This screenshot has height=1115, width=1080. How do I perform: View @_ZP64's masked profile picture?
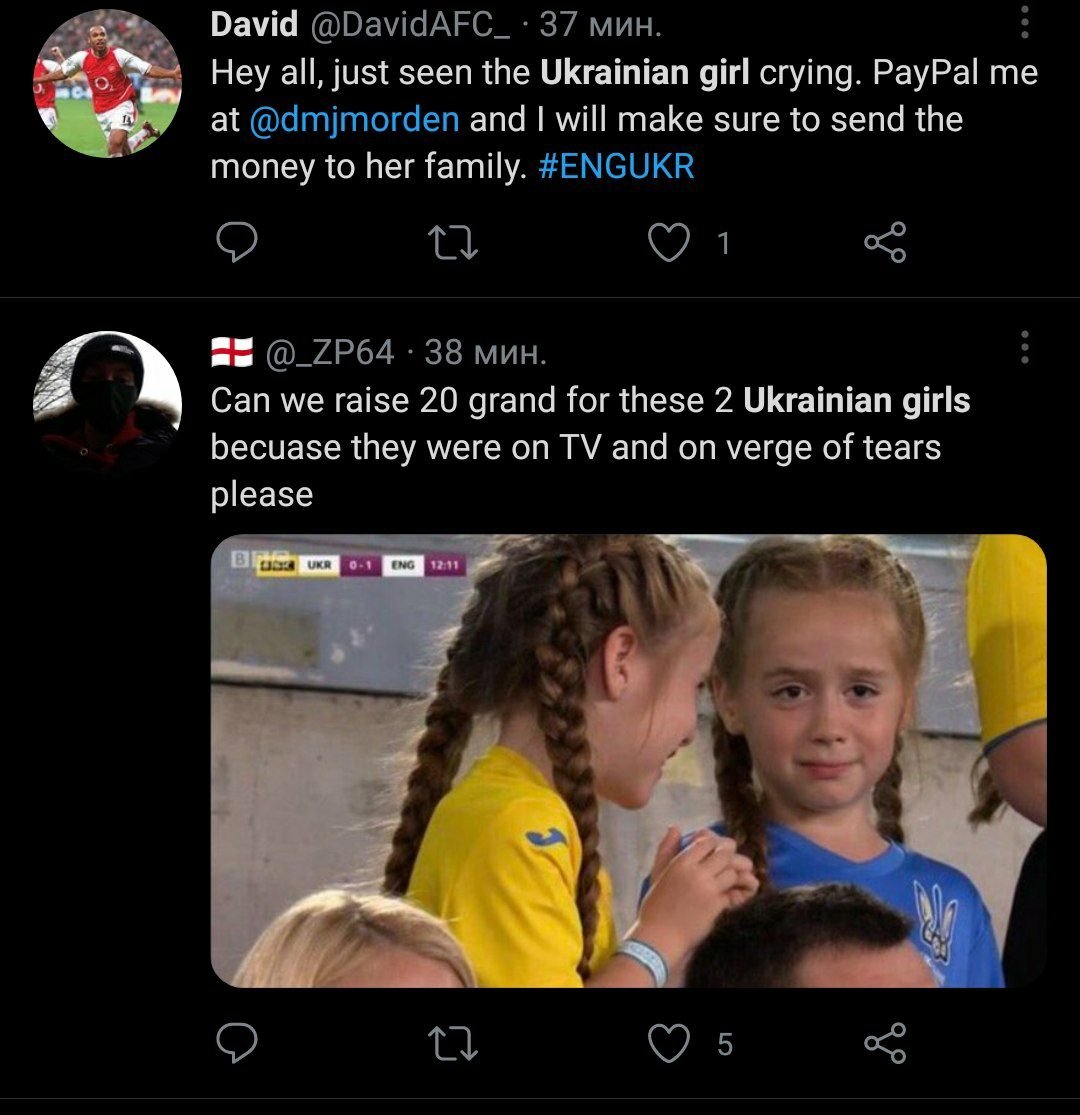(x=107, y=405)
